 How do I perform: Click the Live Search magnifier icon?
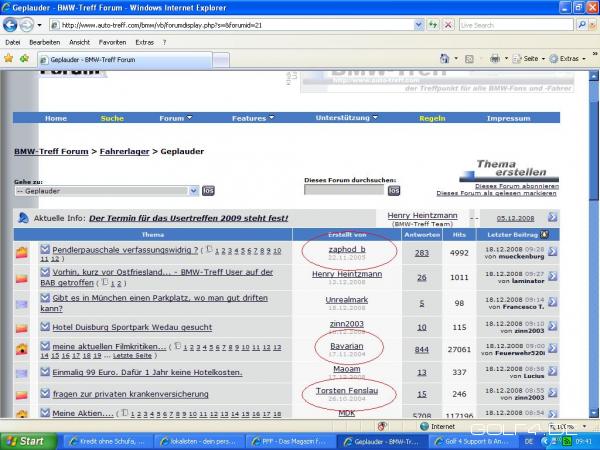[582, 25]
